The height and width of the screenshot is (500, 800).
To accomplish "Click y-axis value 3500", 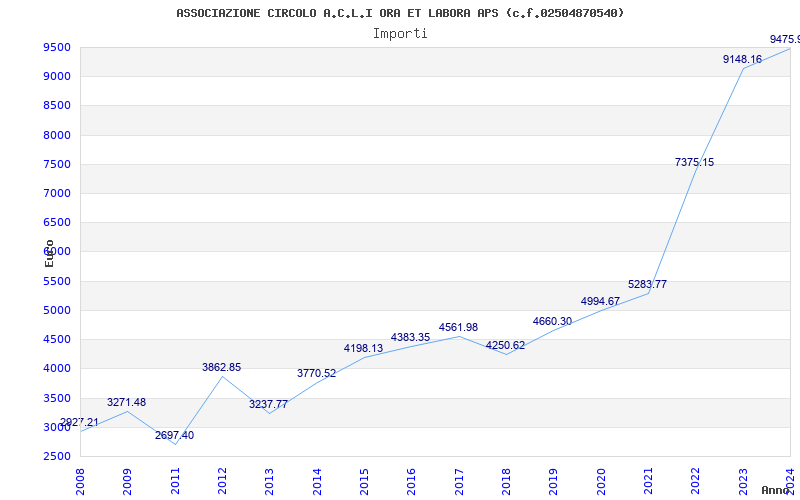I will click(x=57, y=398).
